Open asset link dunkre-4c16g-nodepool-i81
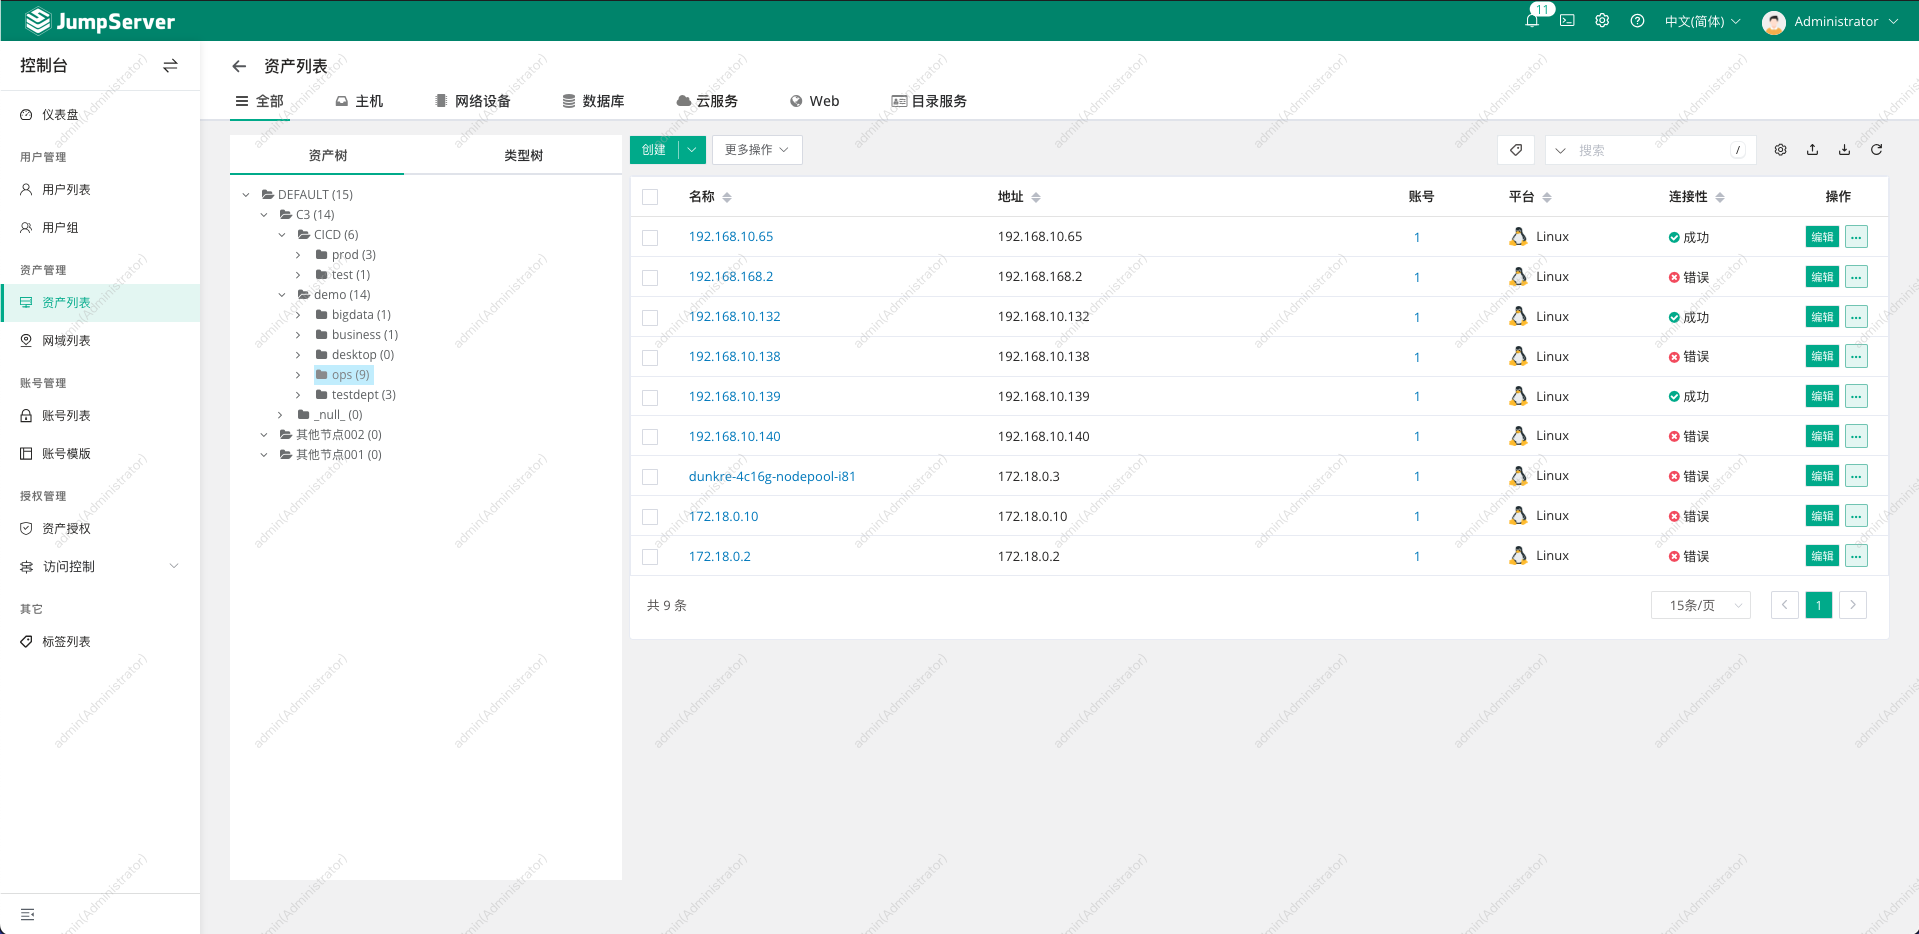The height and width of the screenshot is (934, 1919). pyautogui.click(x=771, y=476)
